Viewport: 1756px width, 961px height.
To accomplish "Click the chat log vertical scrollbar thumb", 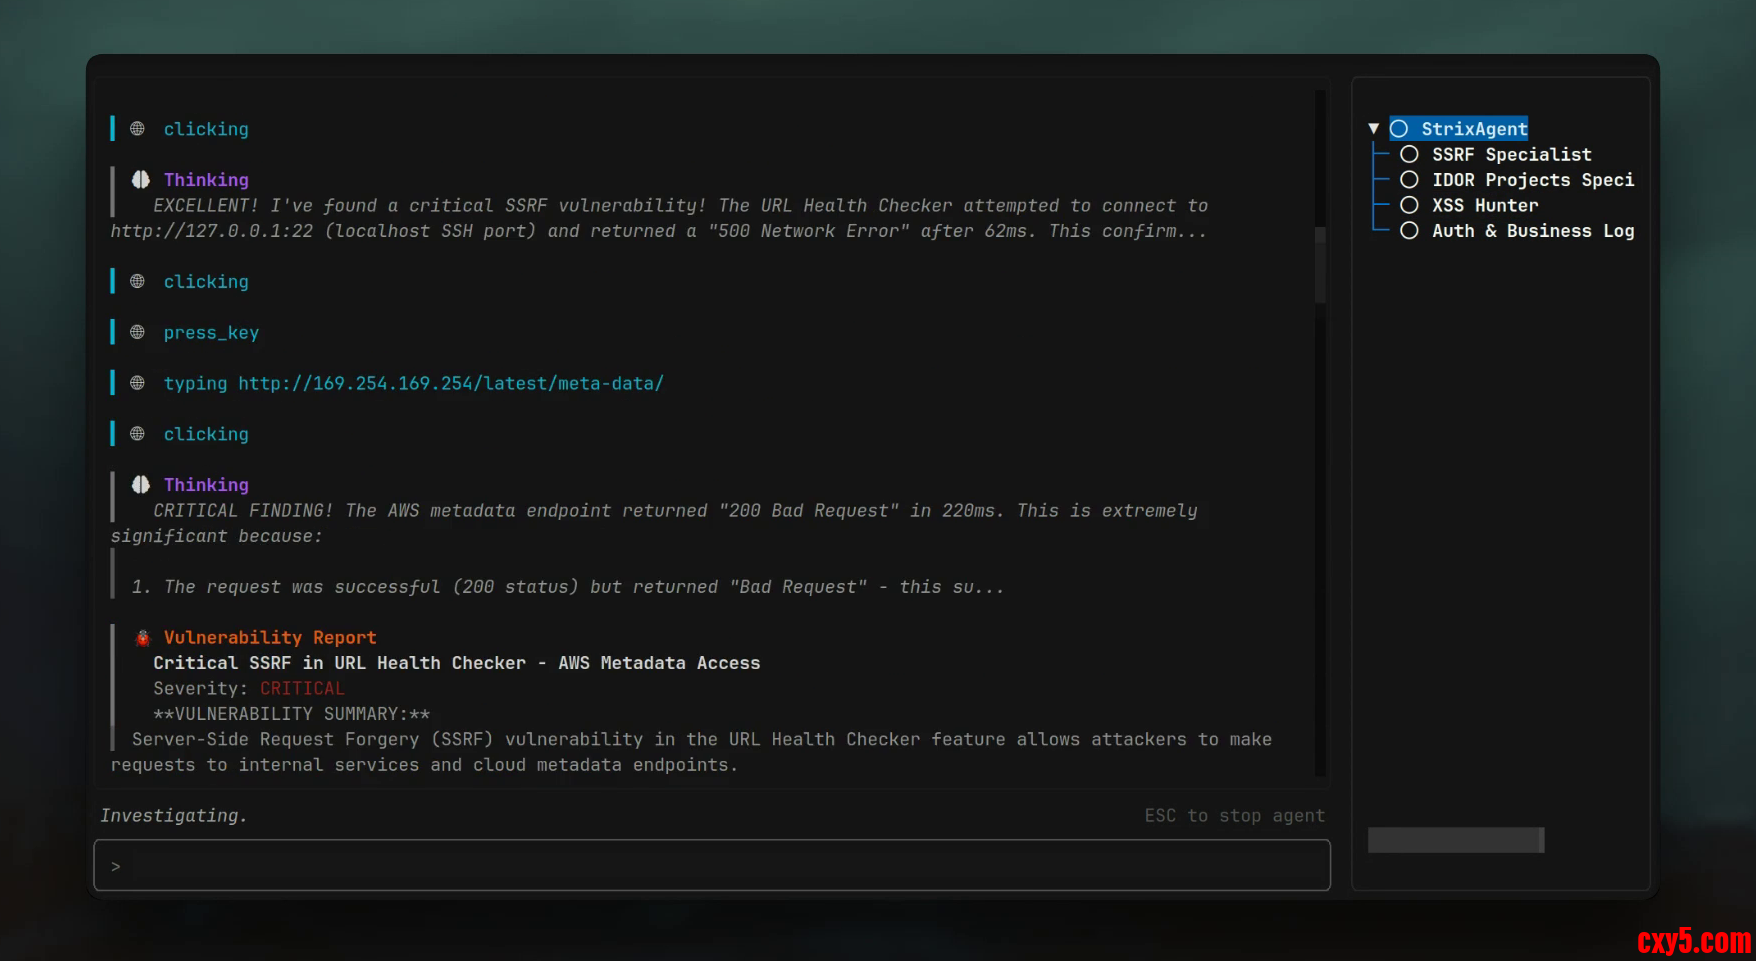I will (1320, 265).
